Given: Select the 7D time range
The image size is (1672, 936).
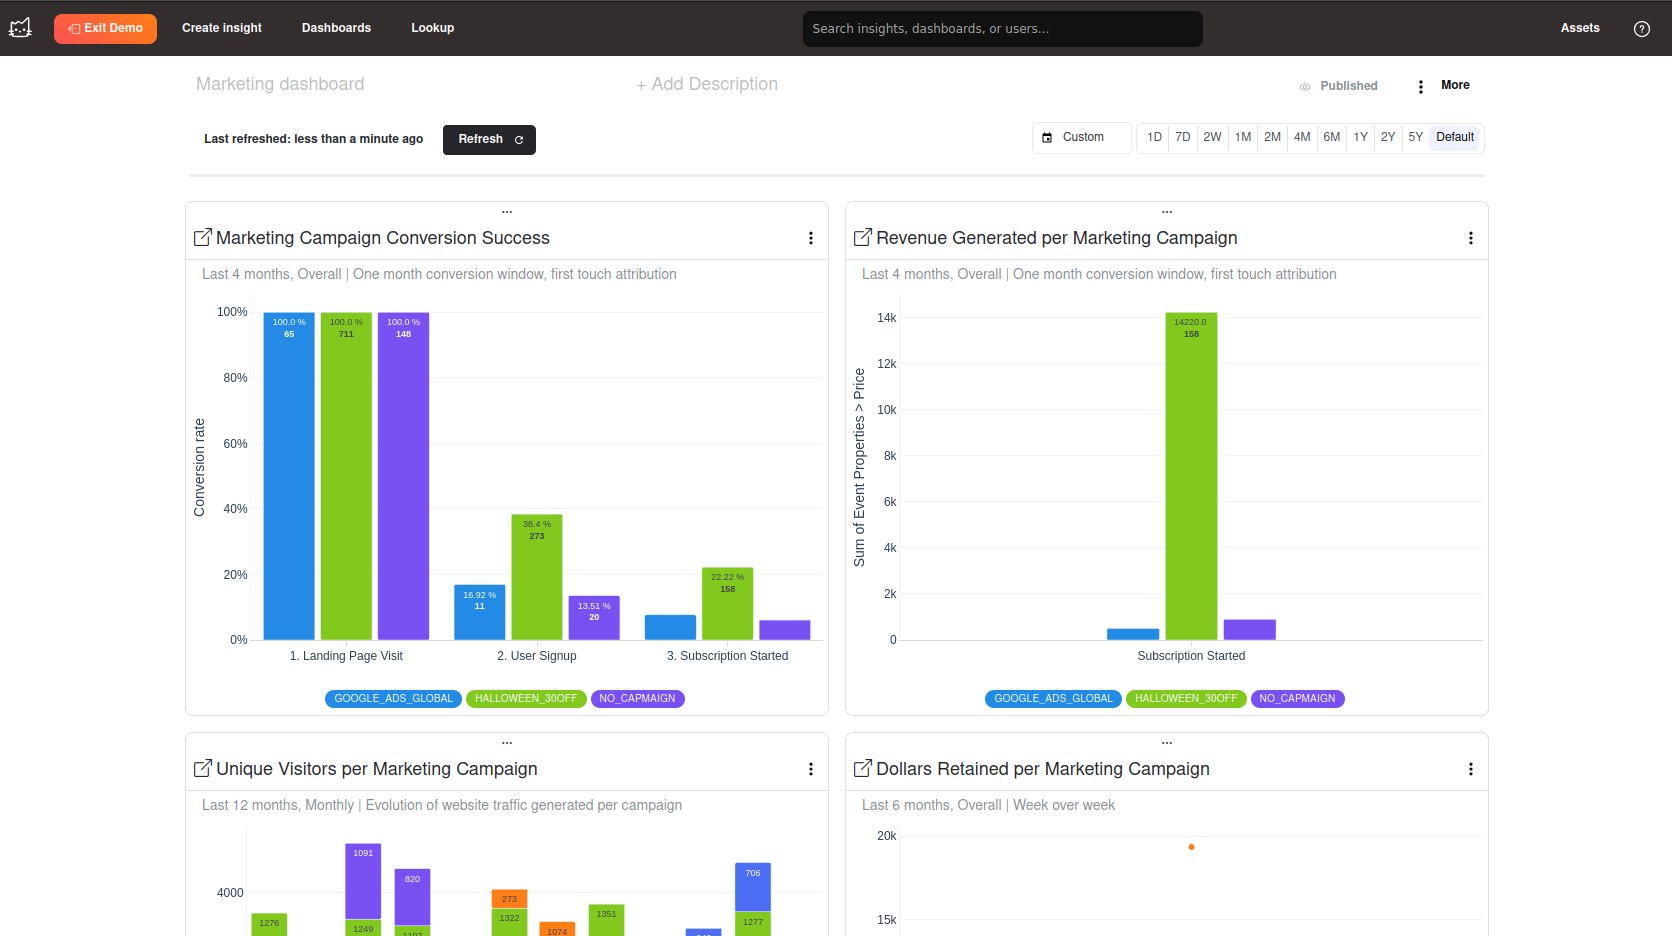Looking at the screenshot, I should pyautogui.click(x=1182, y=137).
